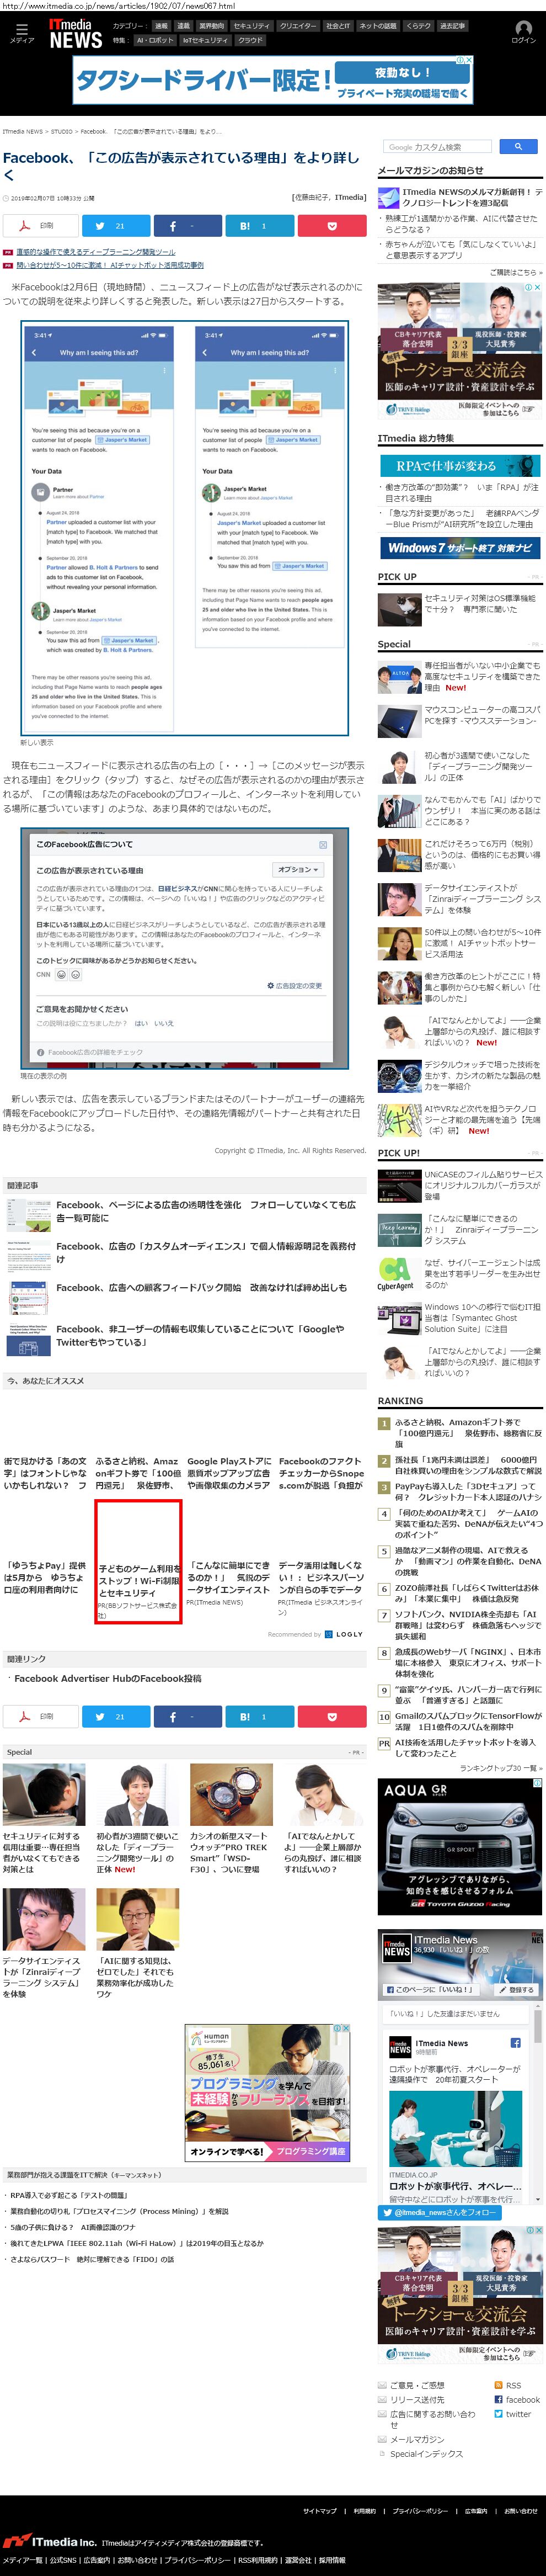
Task: Enlarge the 新しい表示 phone screenshots image
Action: point(185,529)
